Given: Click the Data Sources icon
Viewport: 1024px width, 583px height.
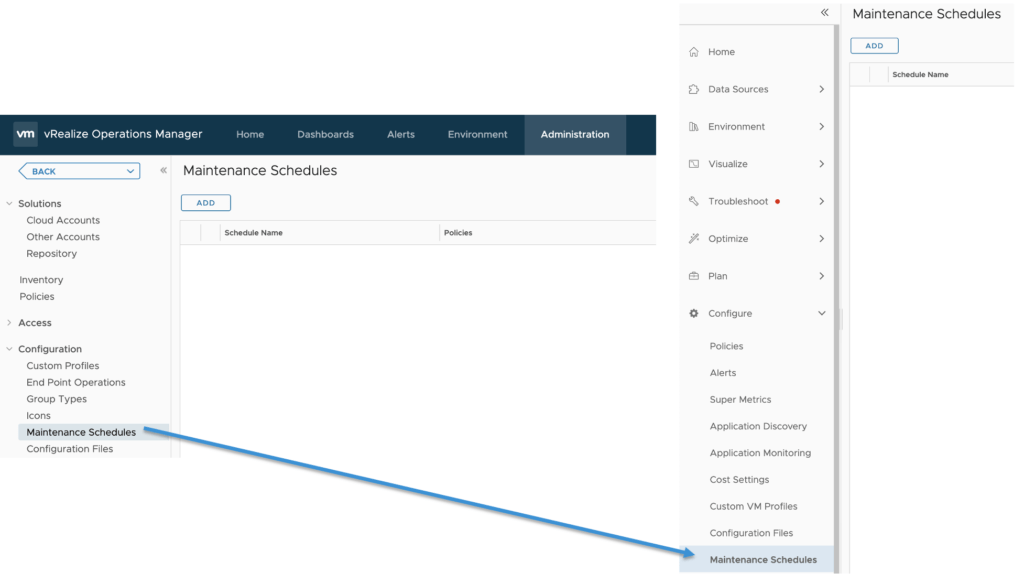Looking at the screenshot, I should tap(694, 89).
